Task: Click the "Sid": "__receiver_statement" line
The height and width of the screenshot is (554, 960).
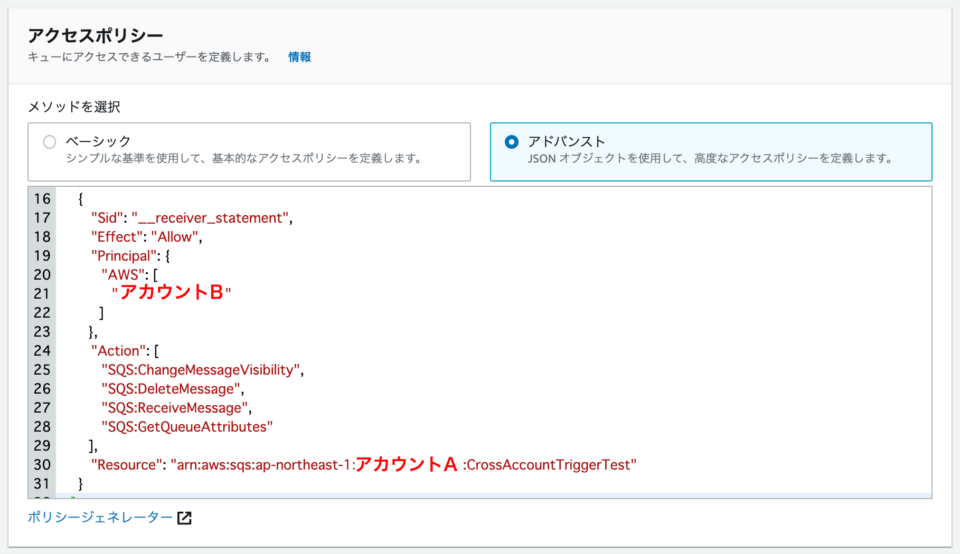Action: pyautogui.click(x=192, y=218)
